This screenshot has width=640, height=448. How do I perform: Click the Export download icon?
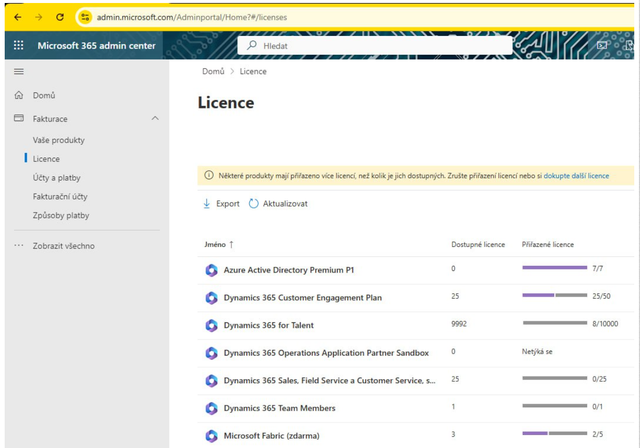(207, 204)
